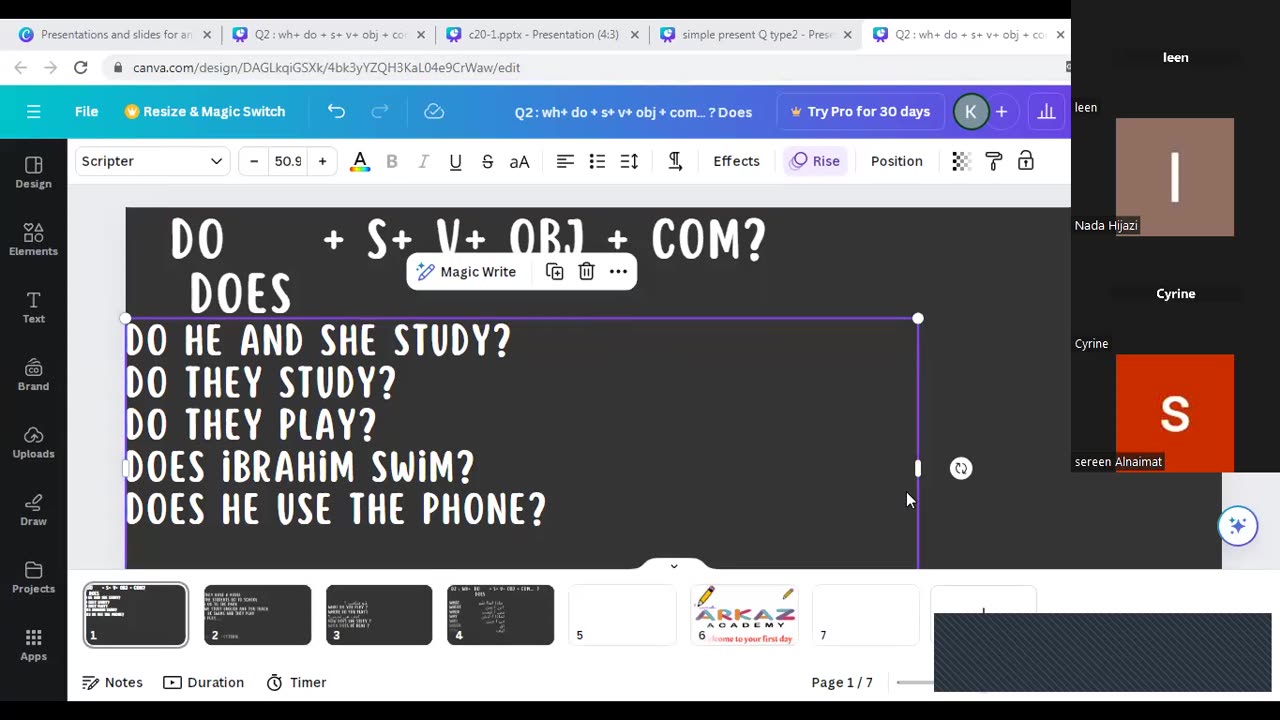Duplicate the selected text box
This screenshot has width=1280, height=720.
(554, 272)
